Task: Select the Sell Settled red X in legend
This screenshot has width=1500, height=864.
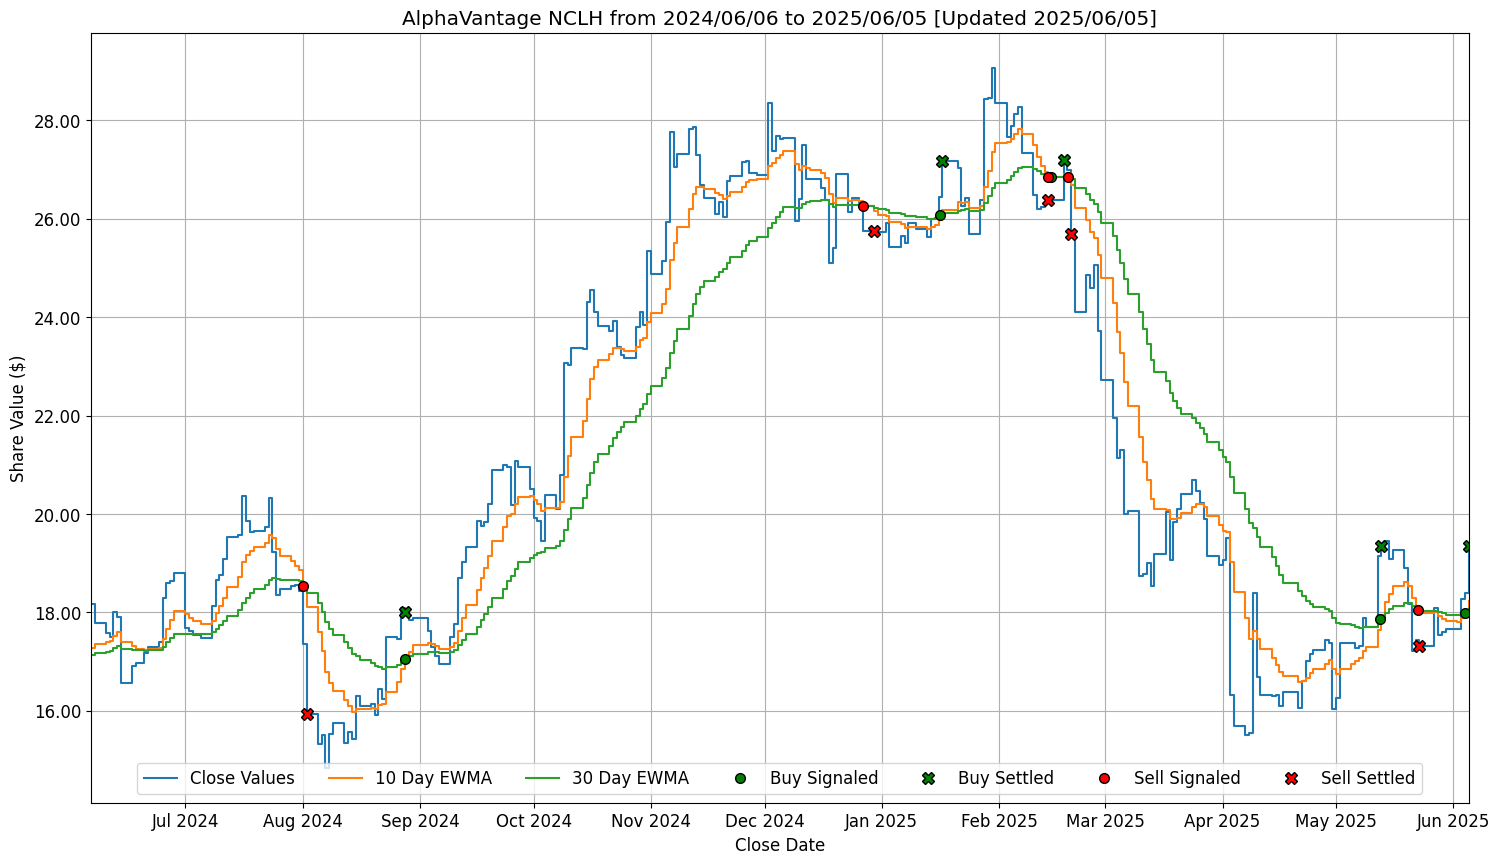Action: click(1291, 778)
